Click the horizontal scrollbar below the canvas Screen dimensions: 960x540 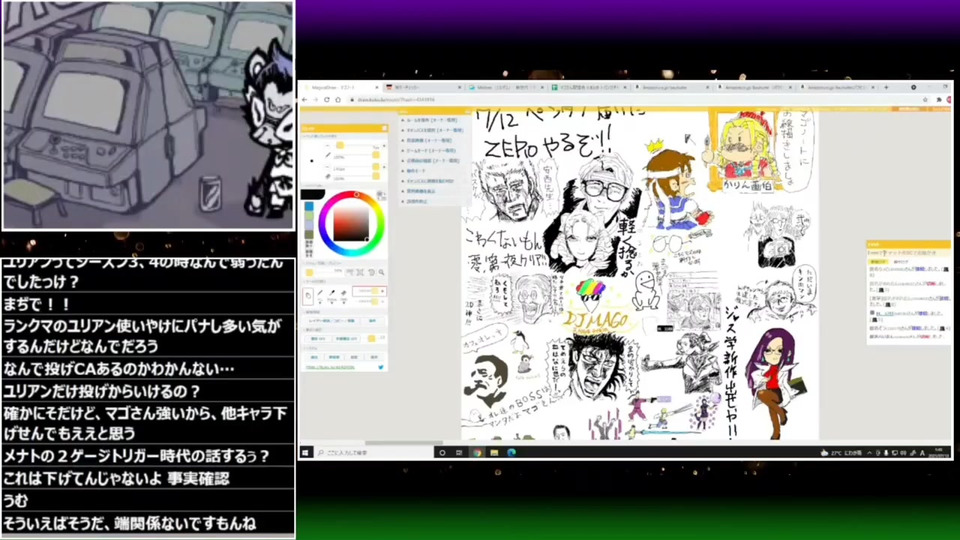tap(404, 442)
